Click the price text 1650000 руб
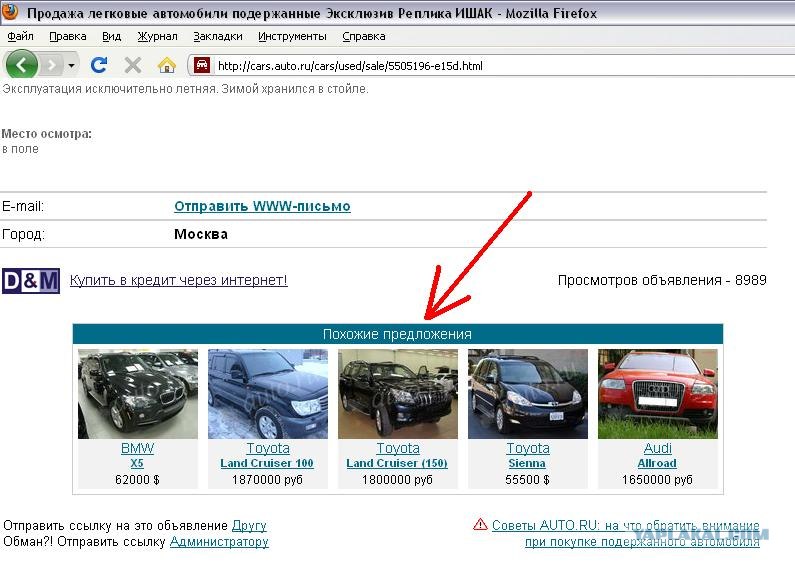Viewport: 795px width, 564px height. 657,480
